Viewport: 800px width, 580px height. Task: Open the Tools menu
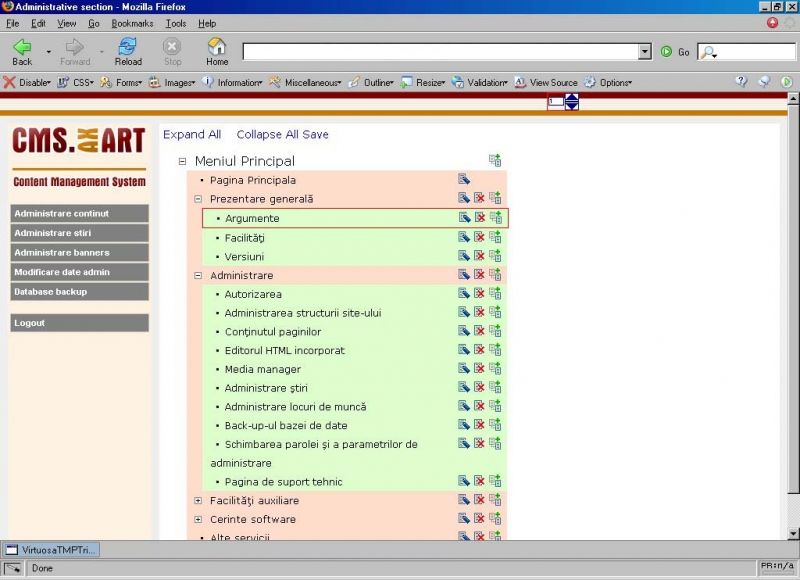coord(176,23)
